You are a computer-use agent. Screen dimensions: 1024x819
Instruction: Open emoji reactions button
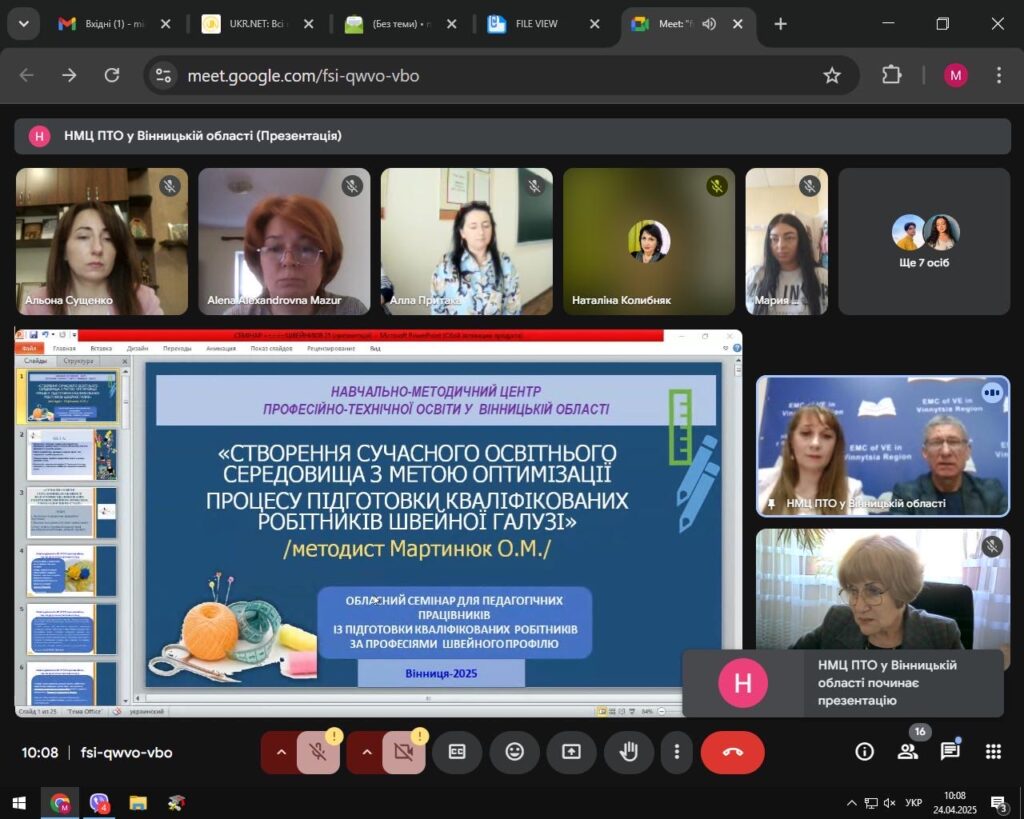515,752
